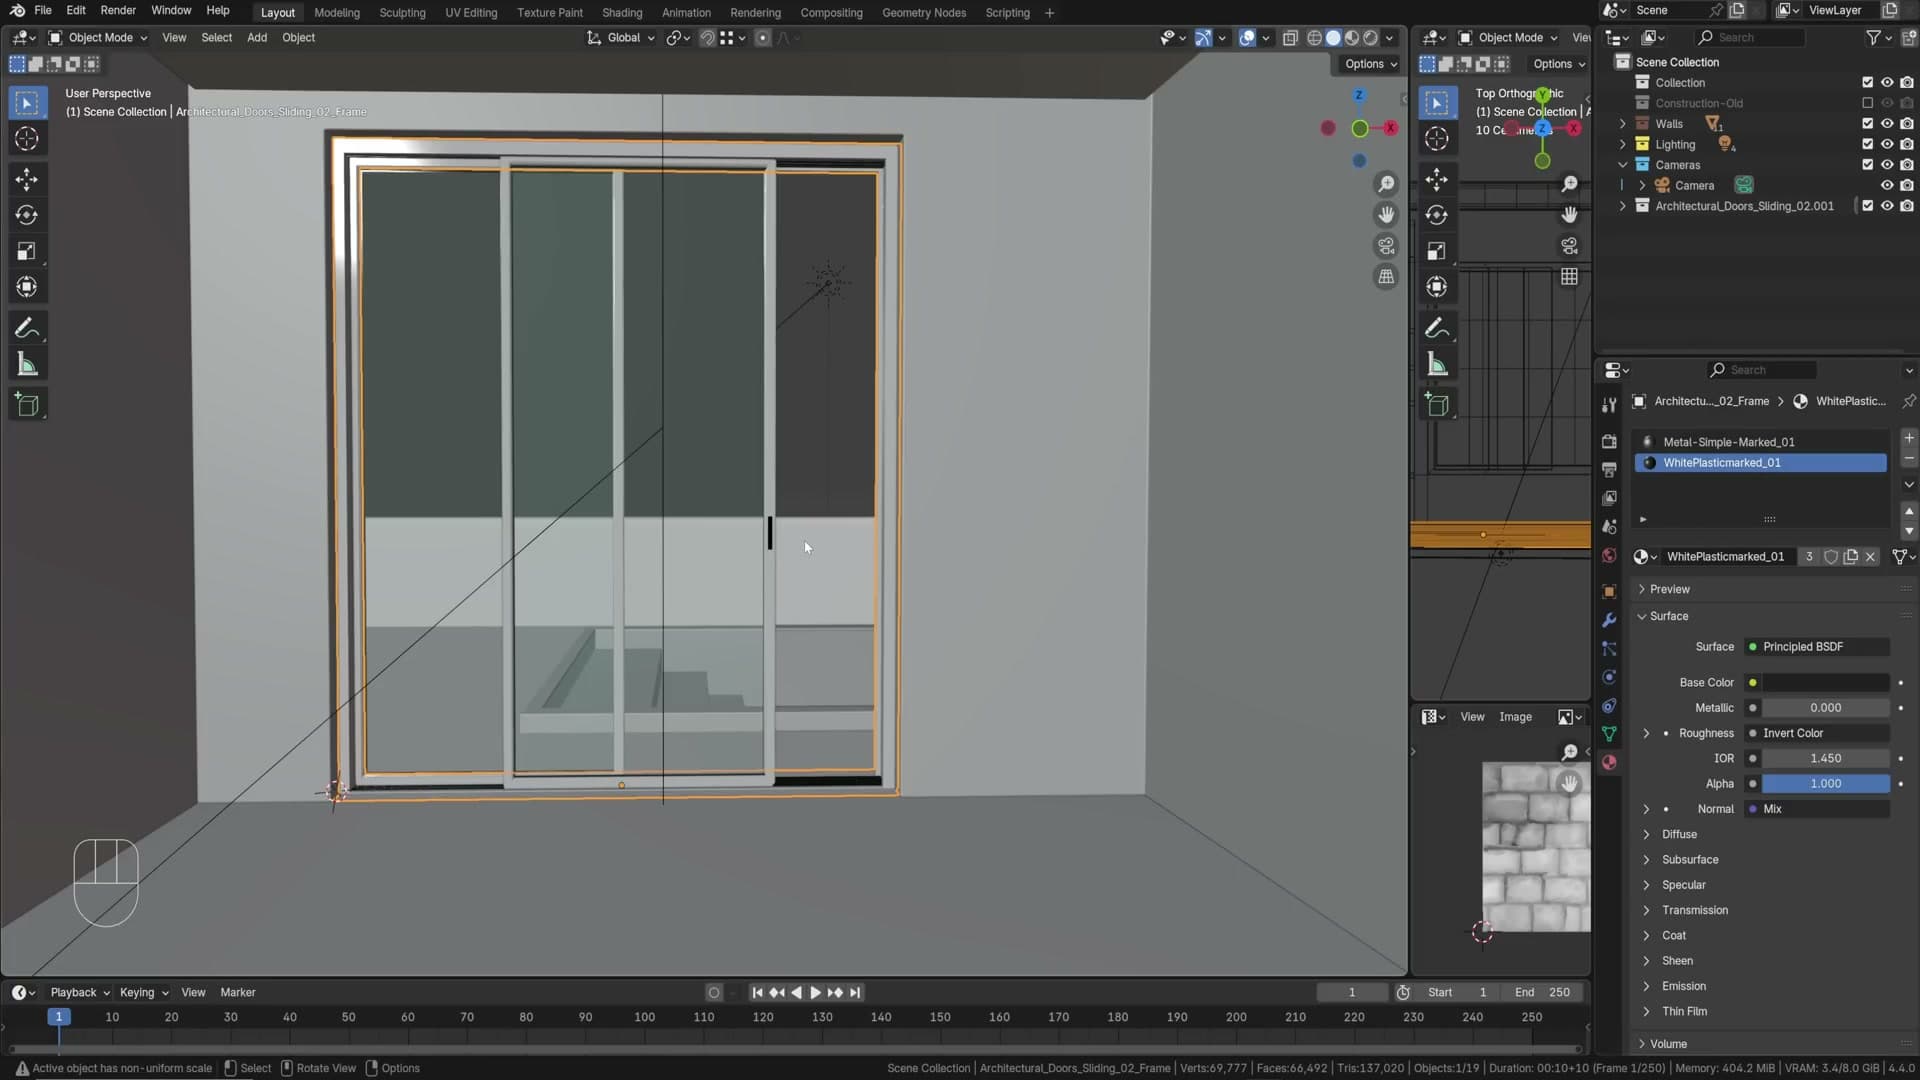This screenshot has width=1920, height=1080.
Task: Open the Render menu
Action: (x=118, y=11)
